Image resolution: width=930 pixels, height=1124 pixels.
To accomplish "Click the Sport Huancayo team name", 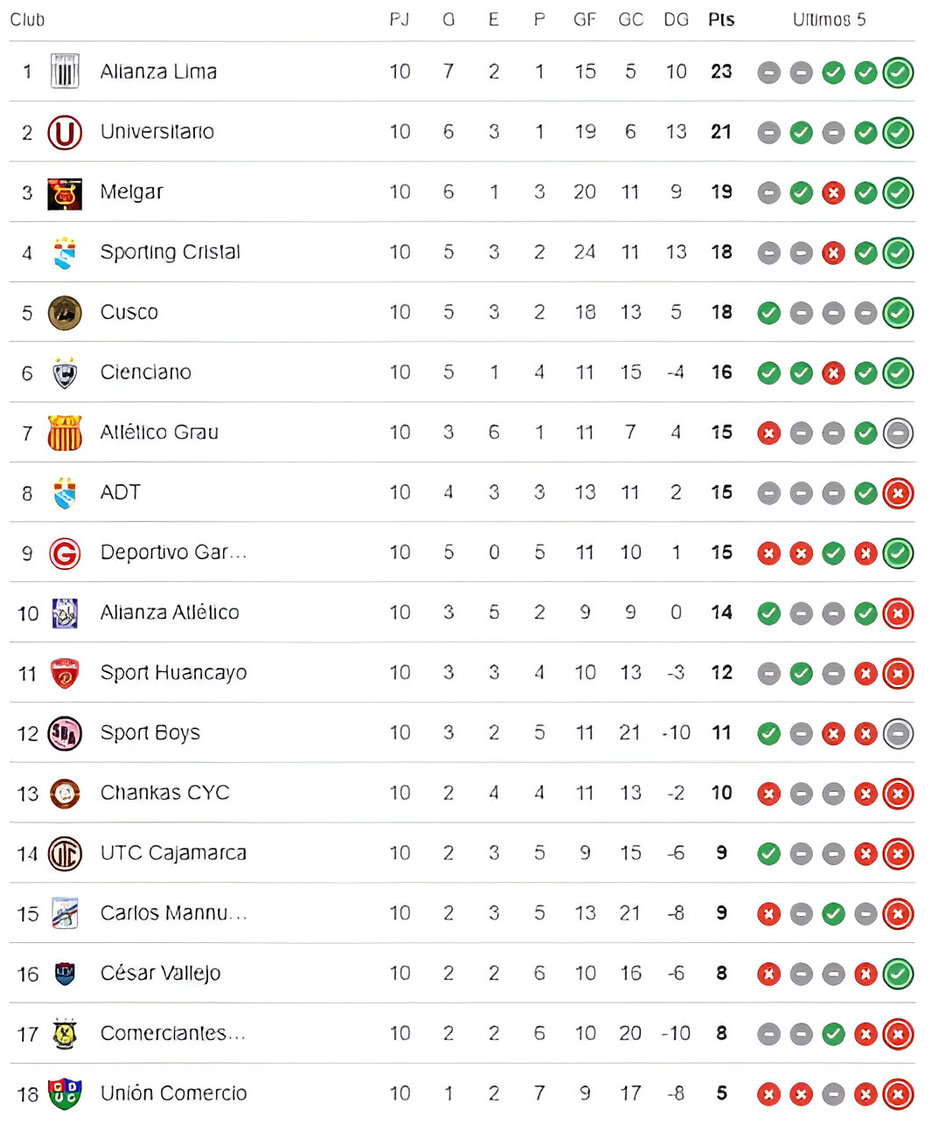I will [x=174, y=673].
